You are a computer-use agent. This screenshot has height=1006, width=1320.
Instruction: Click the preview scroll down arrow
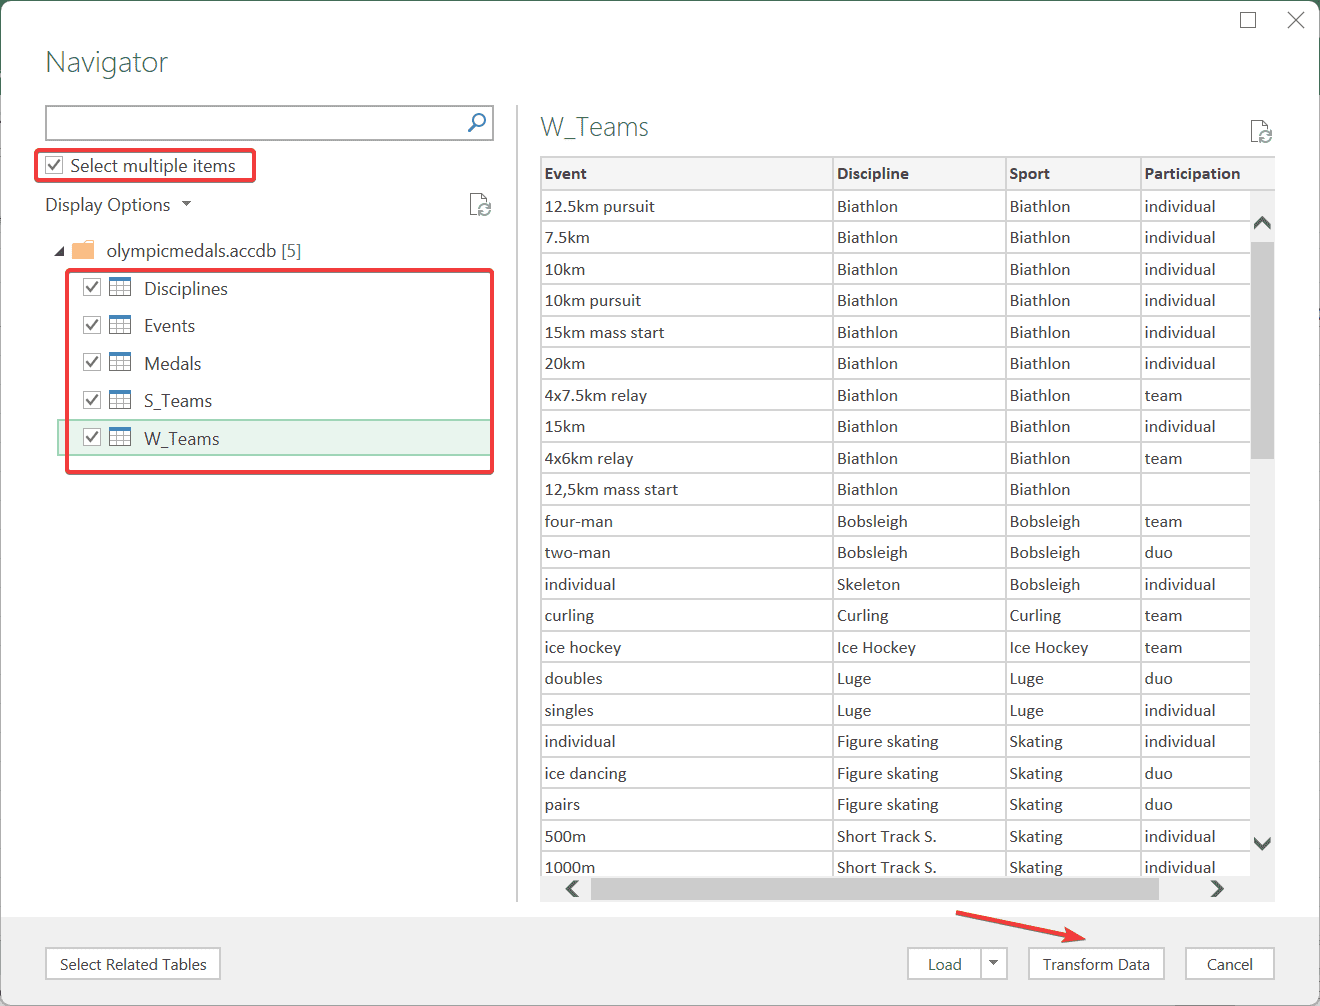pos(1262,843)
